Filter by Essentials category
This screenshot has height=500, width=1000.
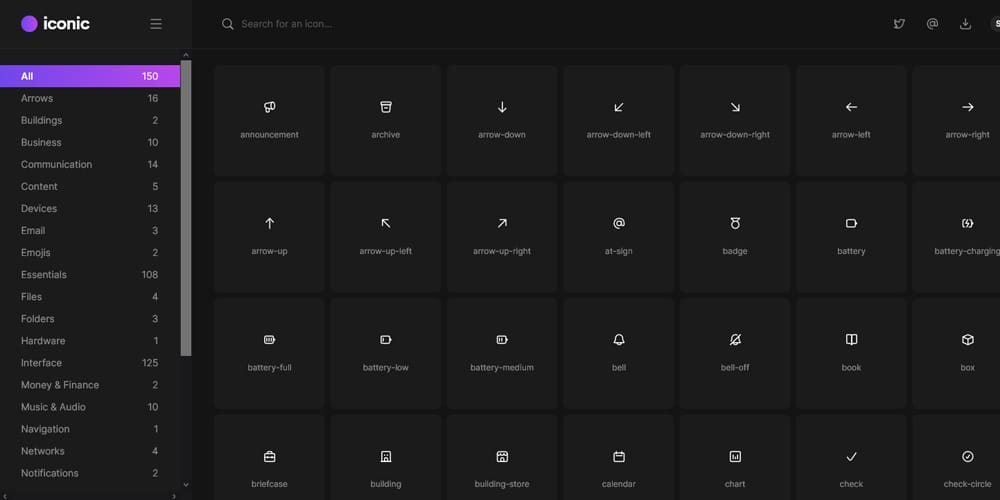(90, 275)
